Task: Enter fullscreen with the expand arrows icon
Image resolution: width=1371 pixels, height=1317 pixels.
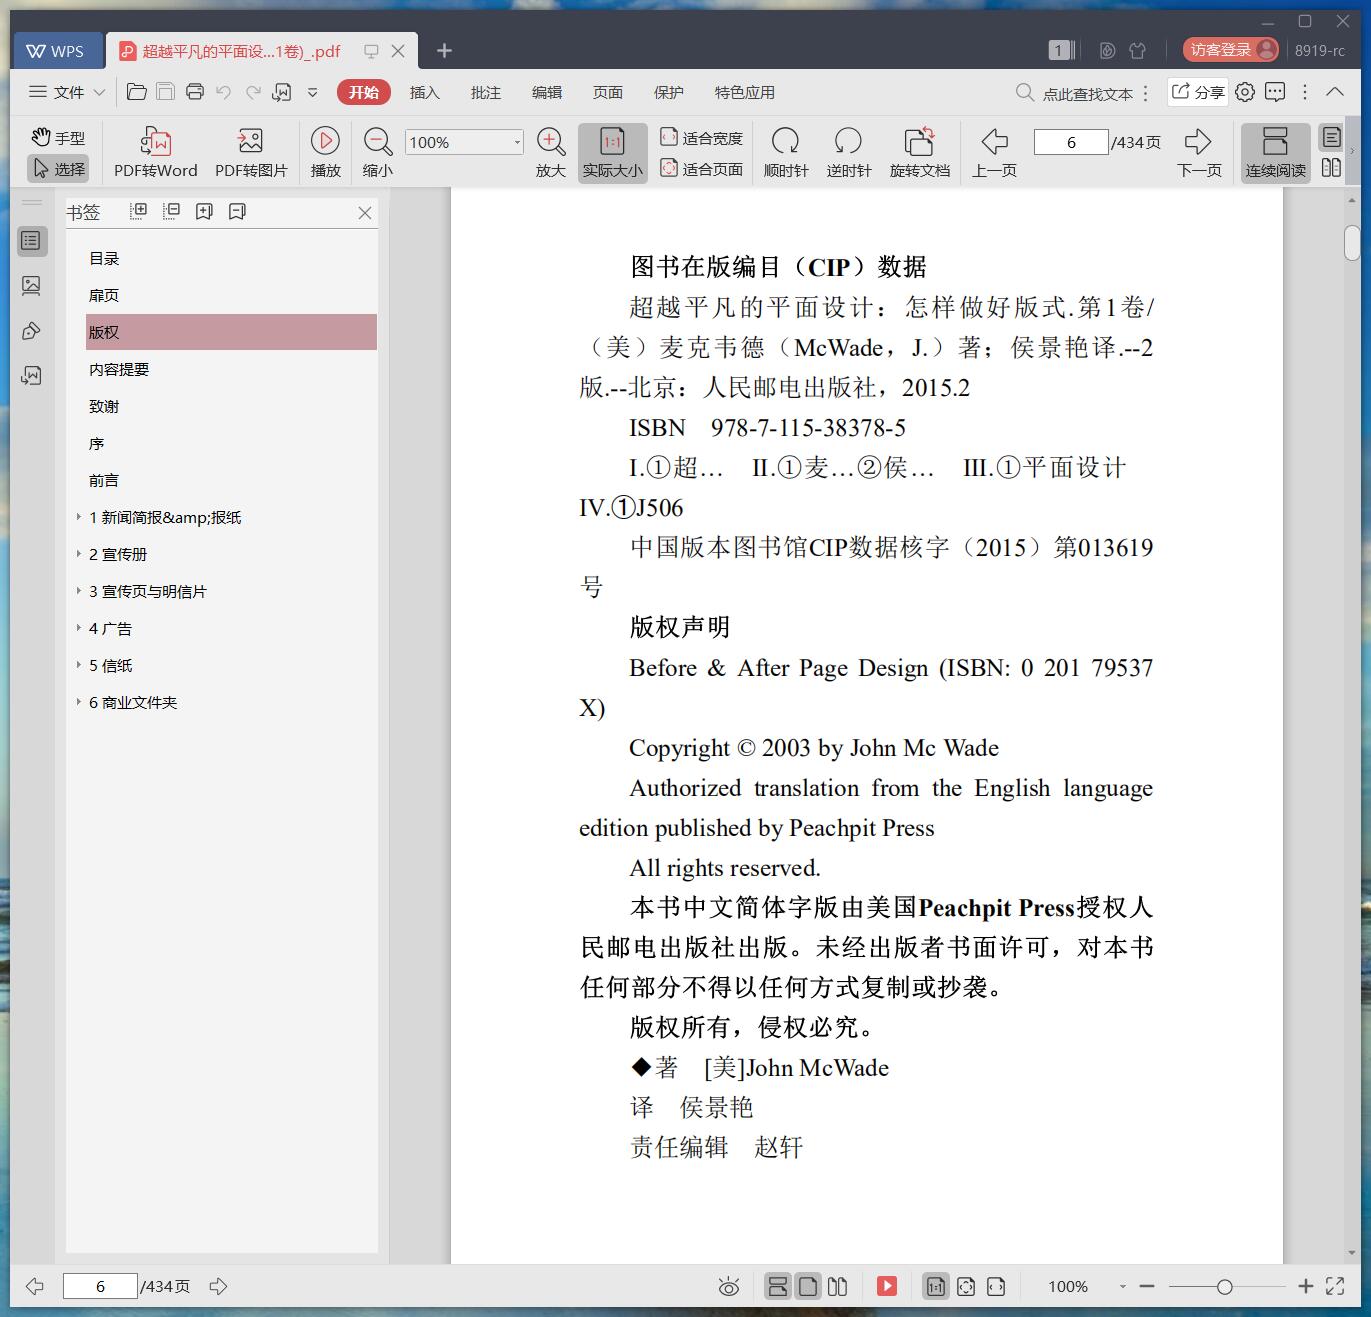Action: [1335, 1287]
